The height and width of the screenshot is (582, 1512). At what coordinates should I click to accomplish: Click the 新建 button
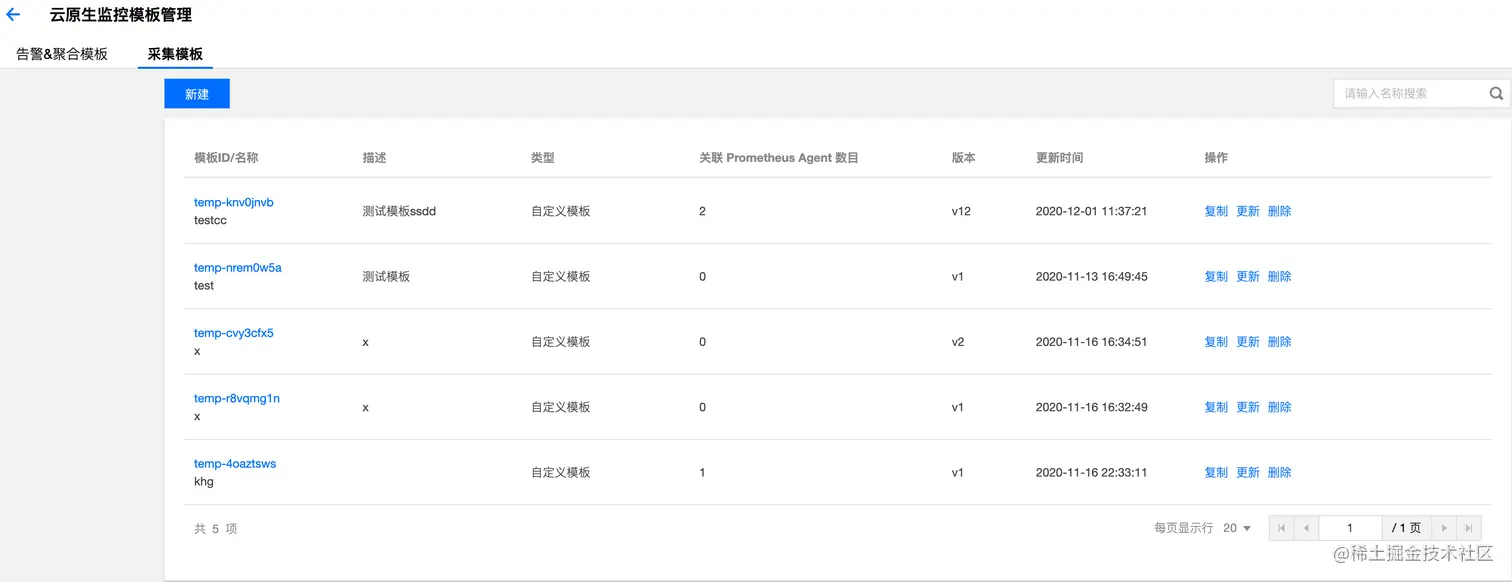197,93
